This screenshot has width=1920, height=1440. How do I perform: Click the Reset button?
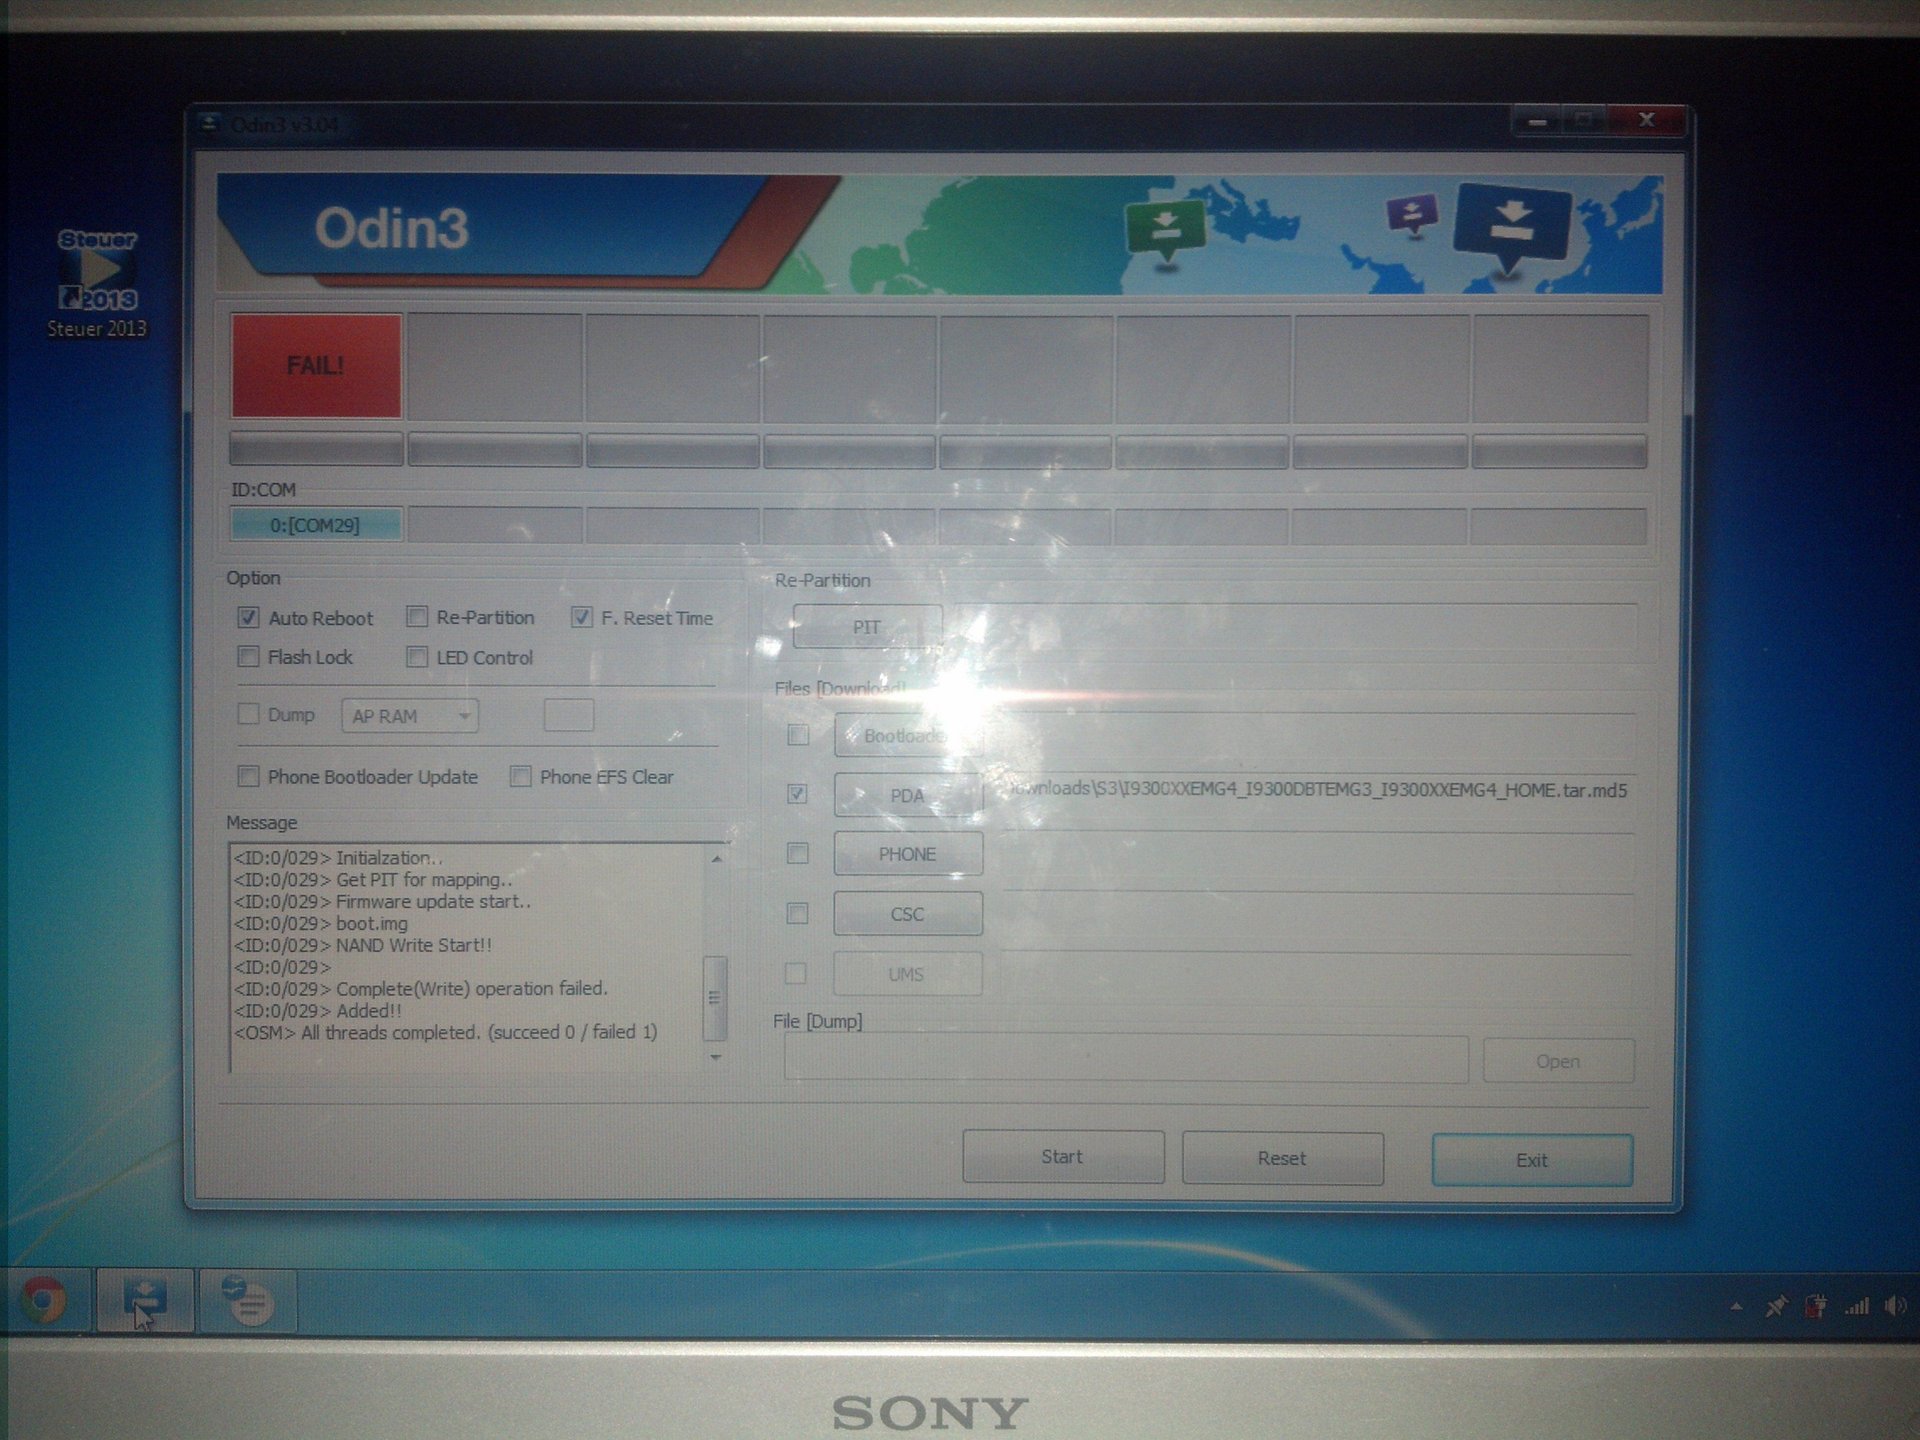(1282, 1158)
